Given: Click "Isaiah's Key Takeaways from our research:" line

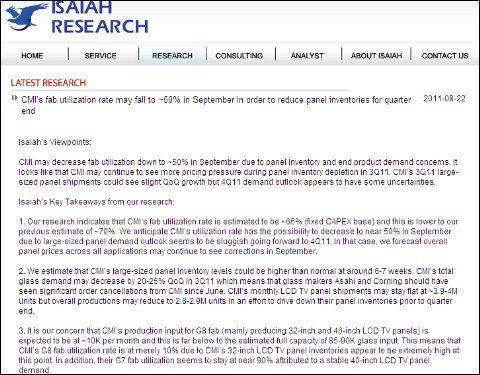Looking at the screenshot, I should (x=96, y=202).
